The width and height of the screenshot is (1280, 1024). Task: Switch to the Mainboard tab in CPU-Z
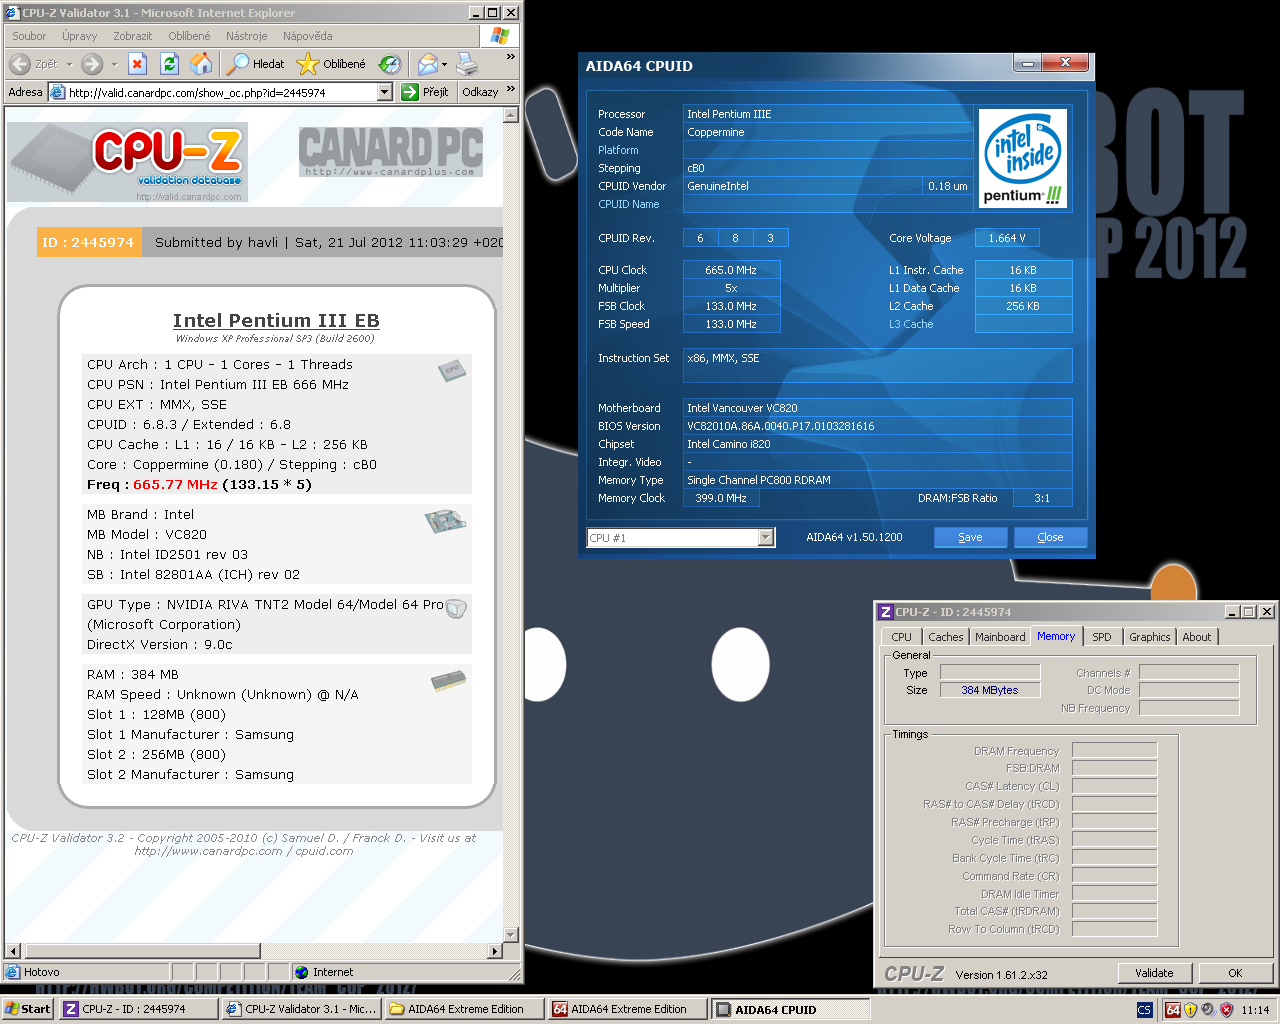[x=1000, y=637]
